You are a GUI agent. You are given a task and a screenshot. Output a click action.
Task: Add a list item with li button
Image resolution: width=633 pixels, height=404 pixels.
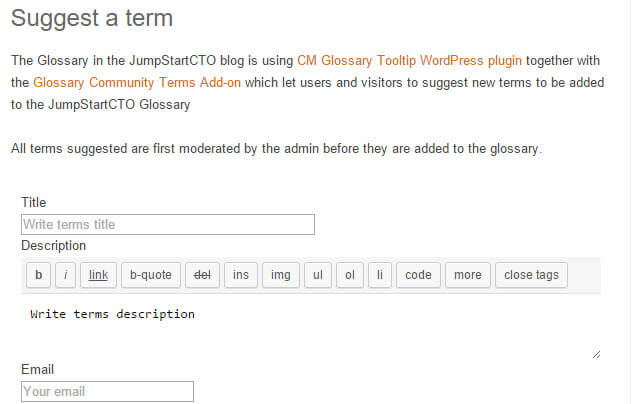[x=379, y=275]
